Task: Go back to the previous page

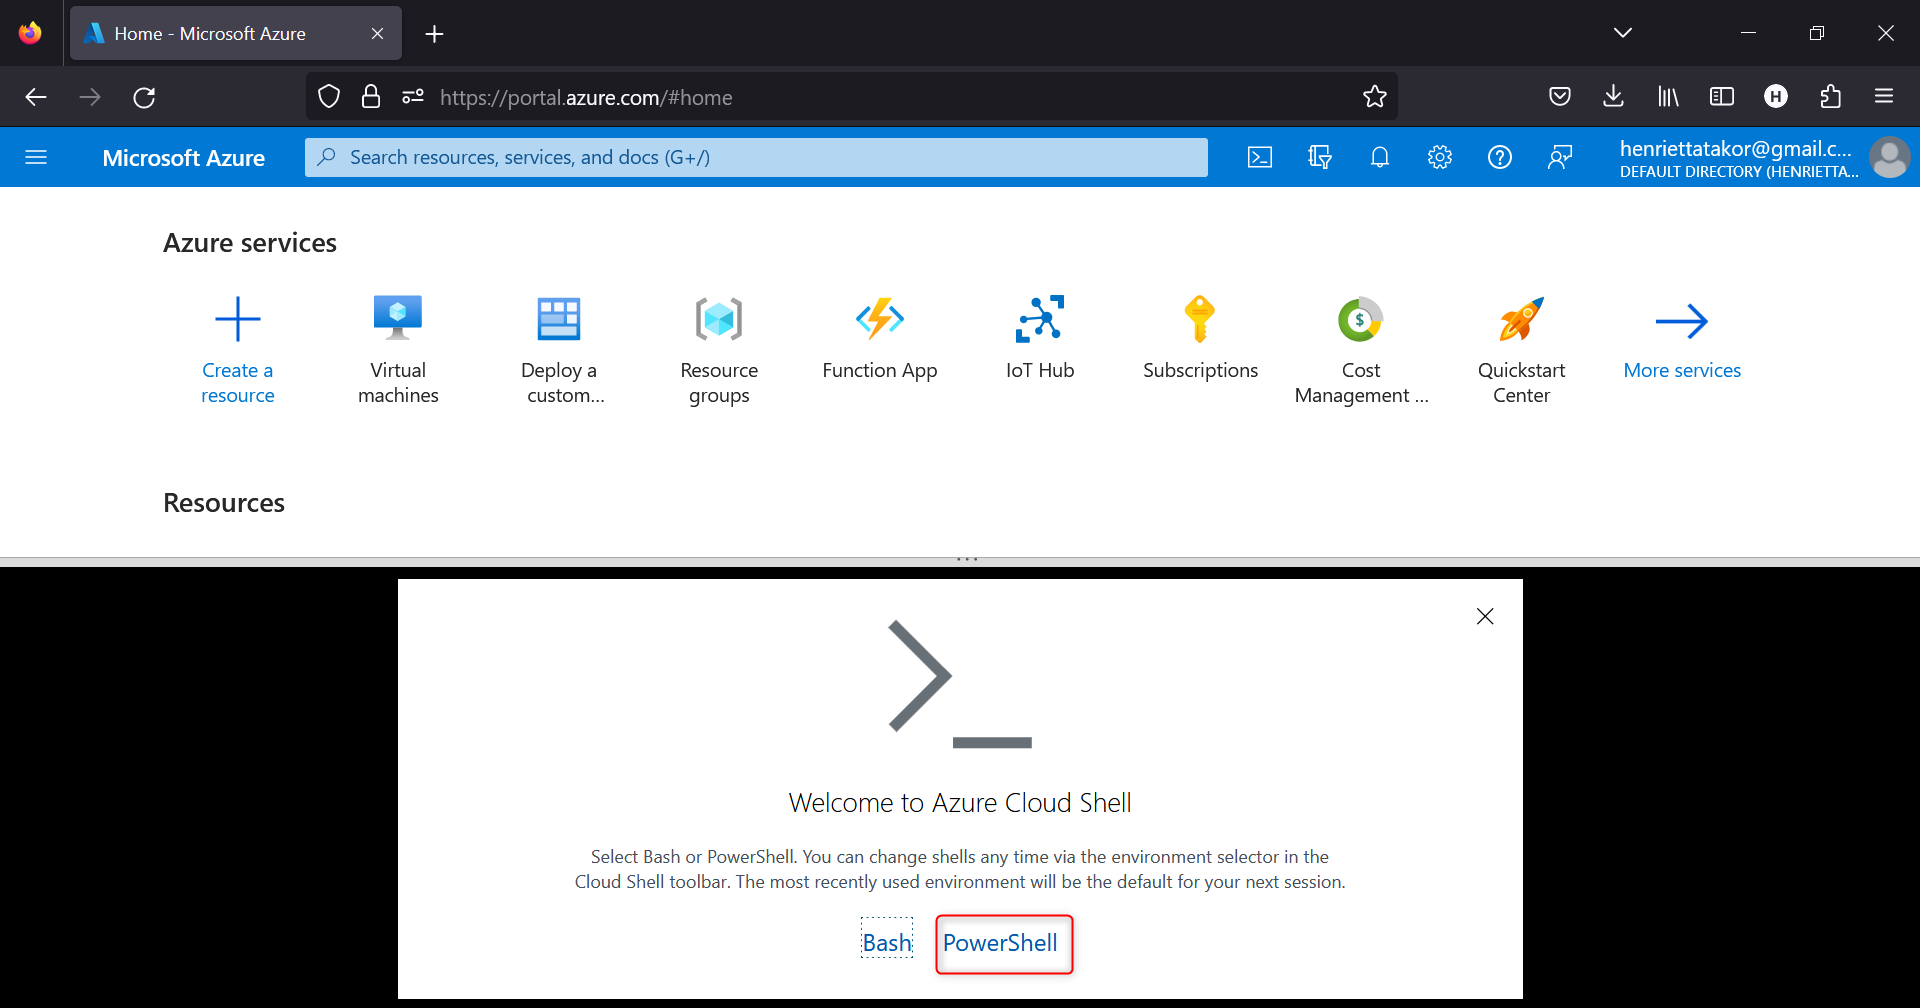Action: tap(36, 97)
